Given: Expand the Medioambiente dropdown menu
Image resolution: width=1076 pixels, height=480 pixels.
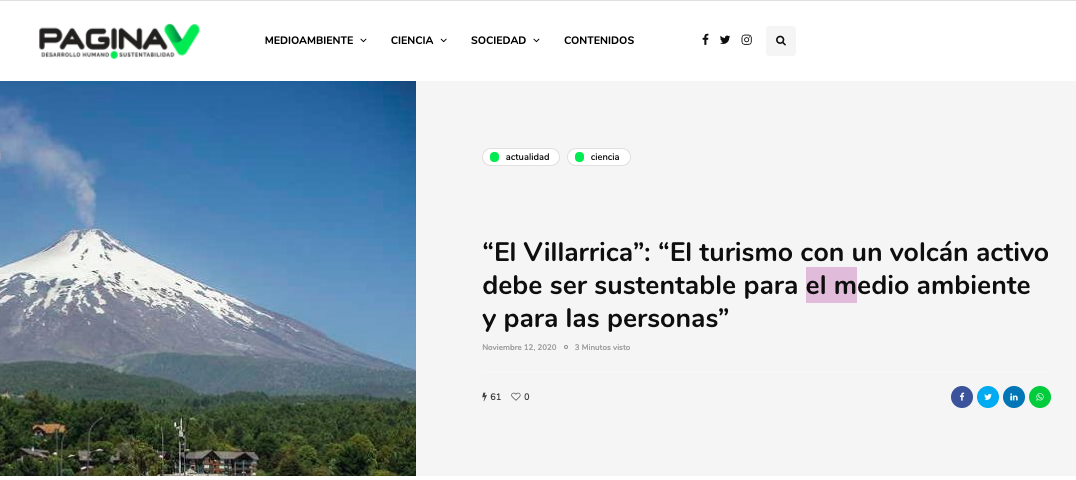Looking at the screenshot, I should pyautogui.click(x=316, y=41).
